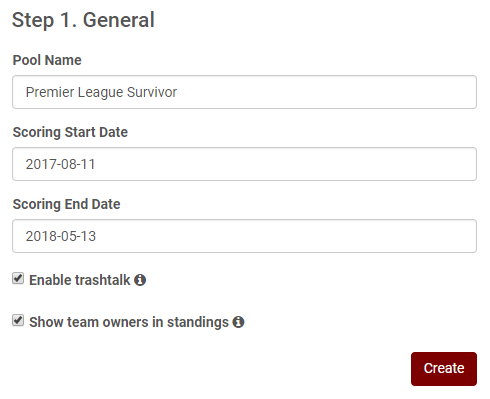Click the Scoring End Date label
This screenshot has height=399, width=490.
tap(67, 204)
